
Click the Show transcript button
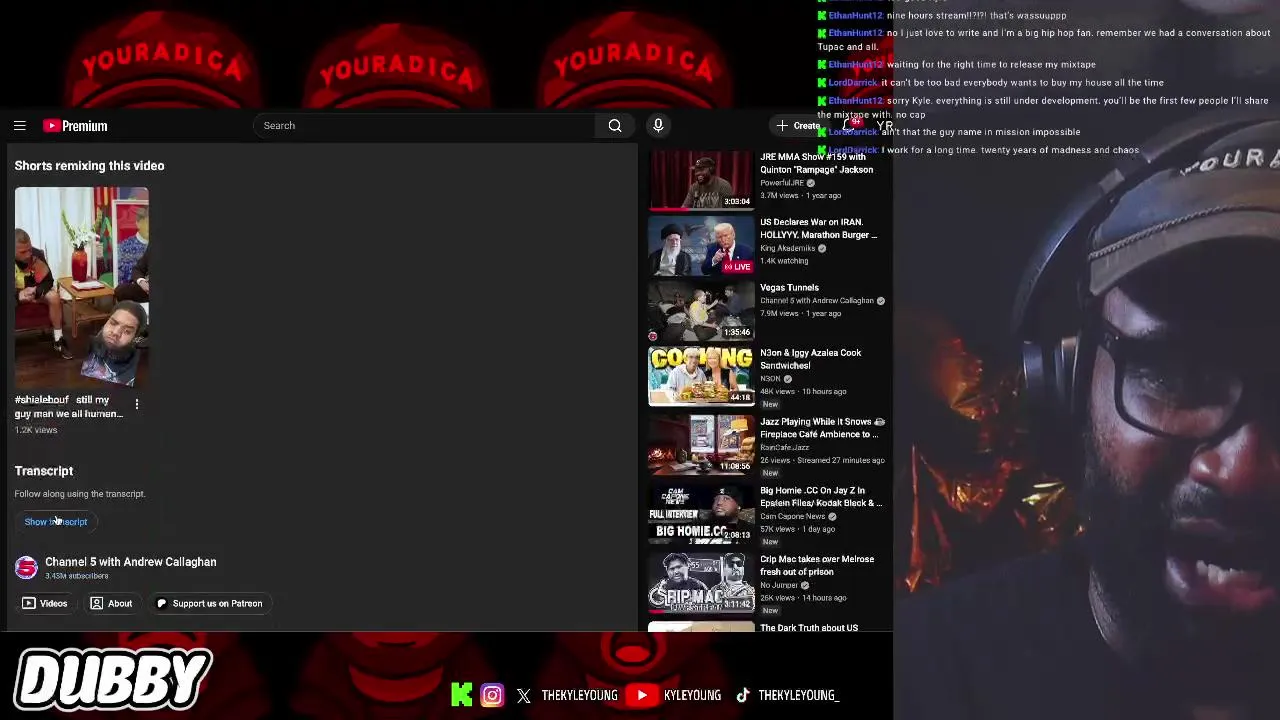[x=56, y=522]
